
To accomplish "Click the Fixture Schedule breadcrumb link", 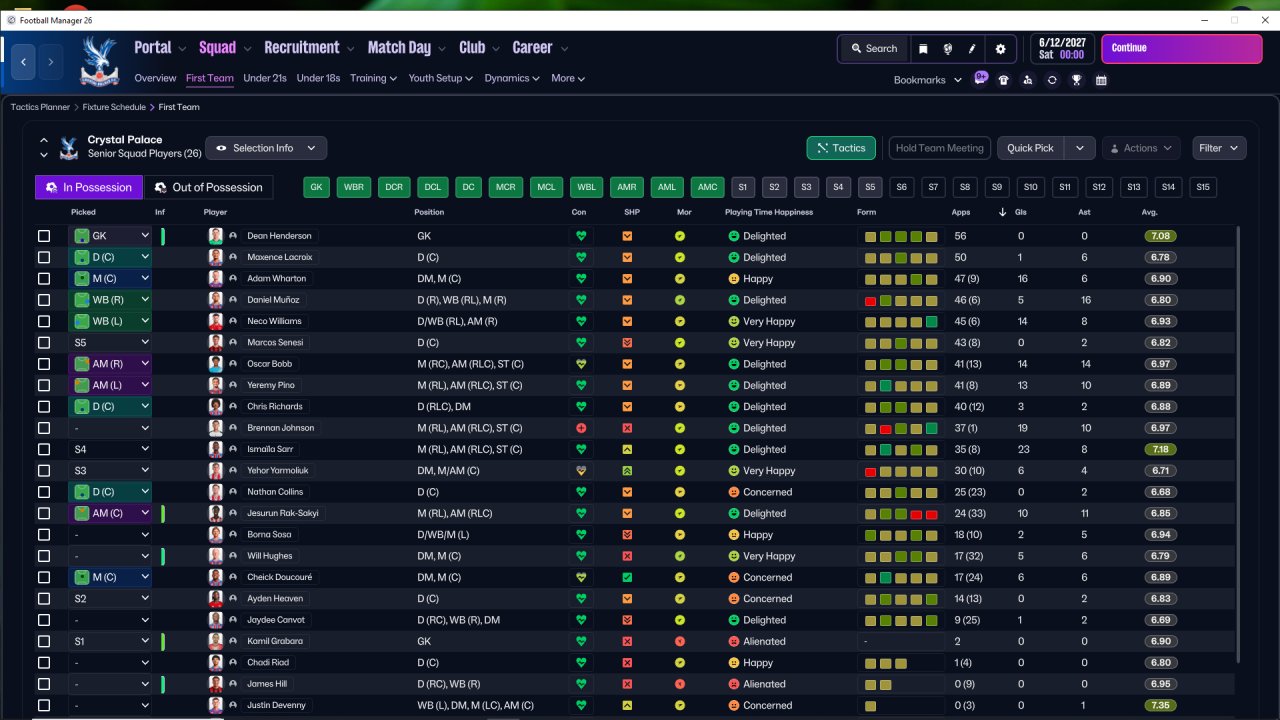I will [114, 107].
